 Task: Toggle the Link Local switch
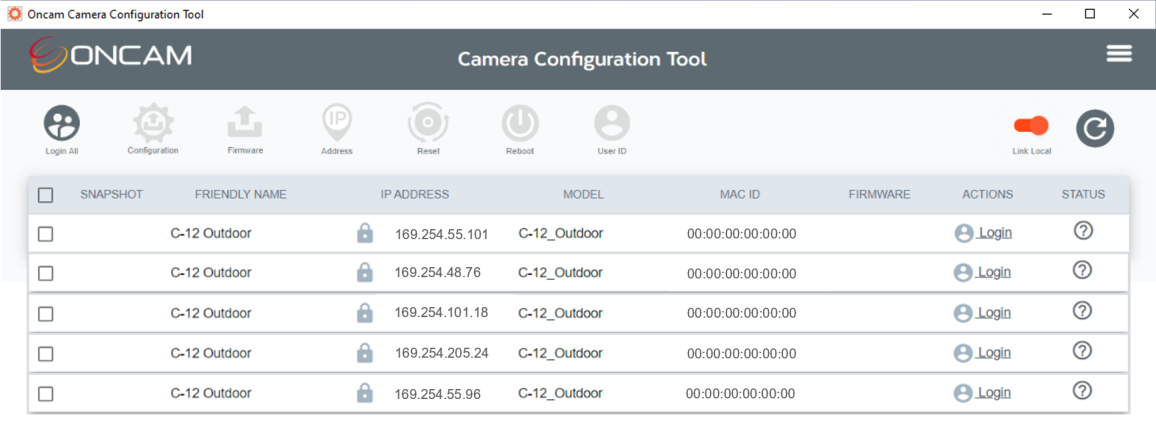(x=1031, y=126)
